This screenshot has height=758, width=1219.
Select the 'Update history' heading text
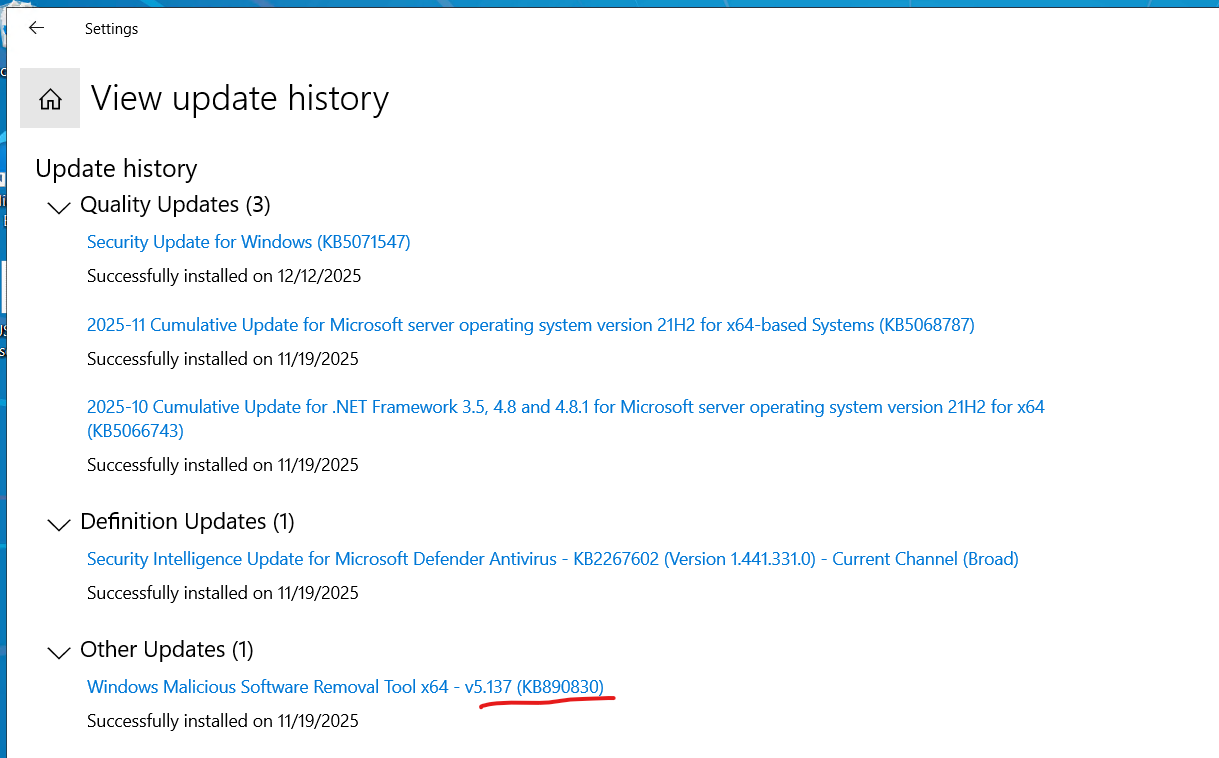click(116, 169)
